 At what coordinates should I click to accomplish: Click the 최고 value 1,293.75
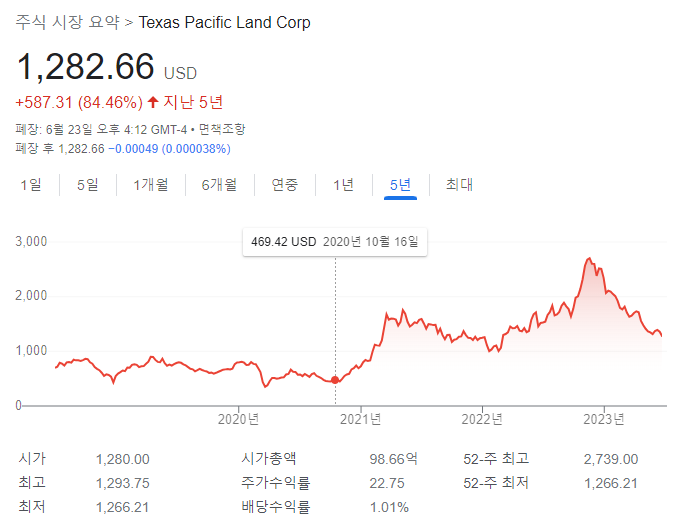[x=123, y=483]
